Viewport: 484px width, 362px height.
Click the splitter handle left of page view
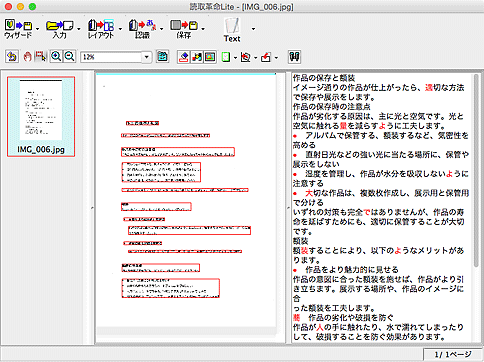92,208
